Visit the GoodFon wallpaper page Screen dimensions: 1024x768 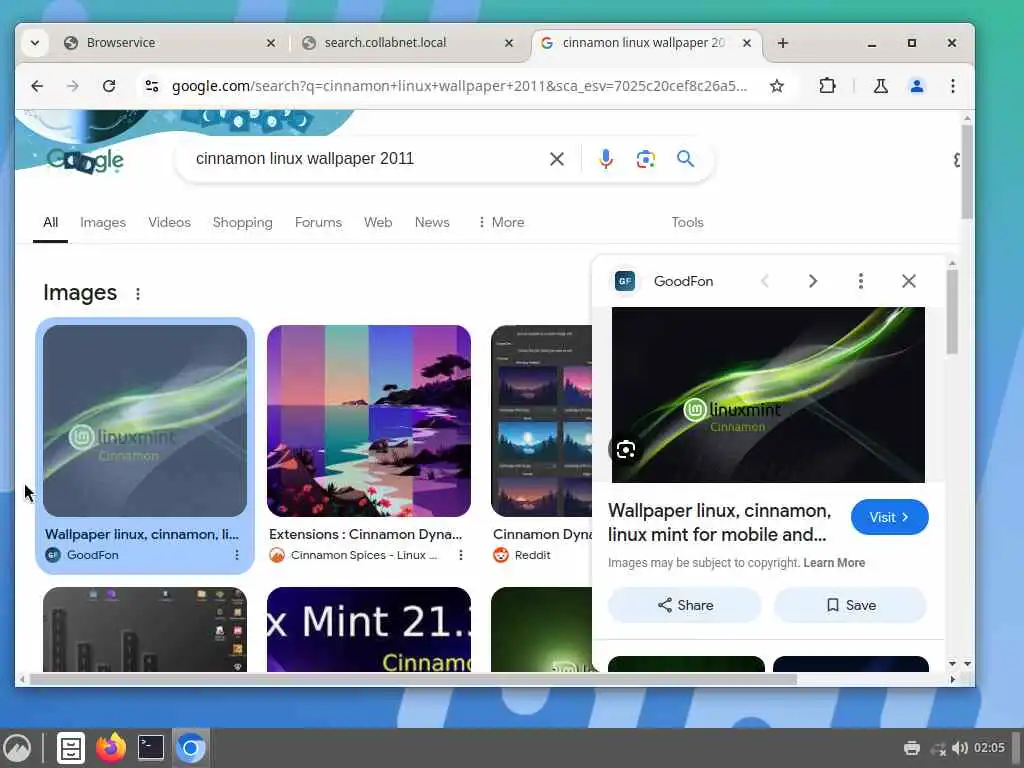coord(889,517)
